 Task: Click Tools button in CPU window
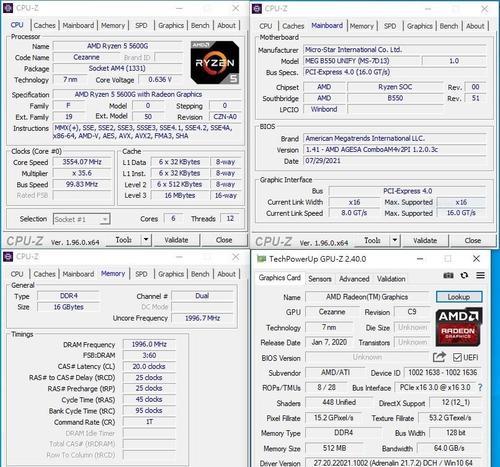pos(123,240)
